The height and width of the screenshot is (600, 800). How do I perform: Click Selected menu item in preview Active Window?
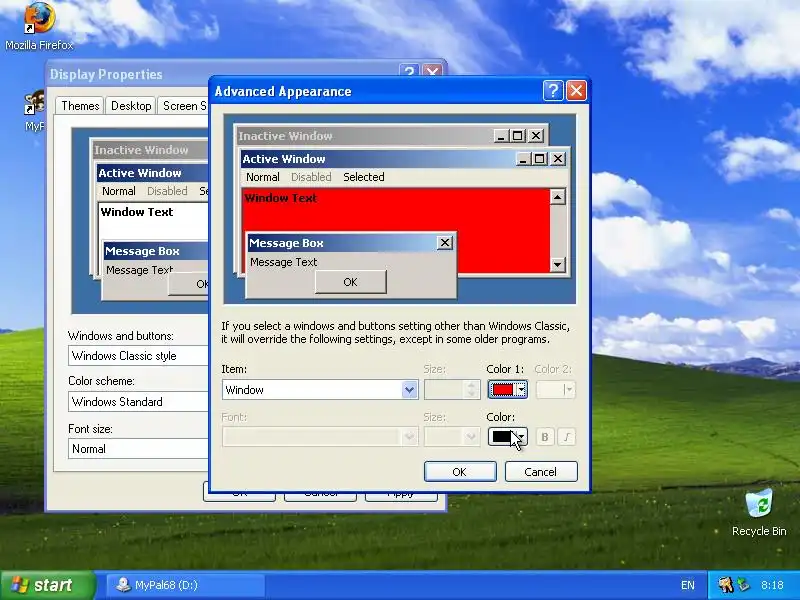pos(364,177)
